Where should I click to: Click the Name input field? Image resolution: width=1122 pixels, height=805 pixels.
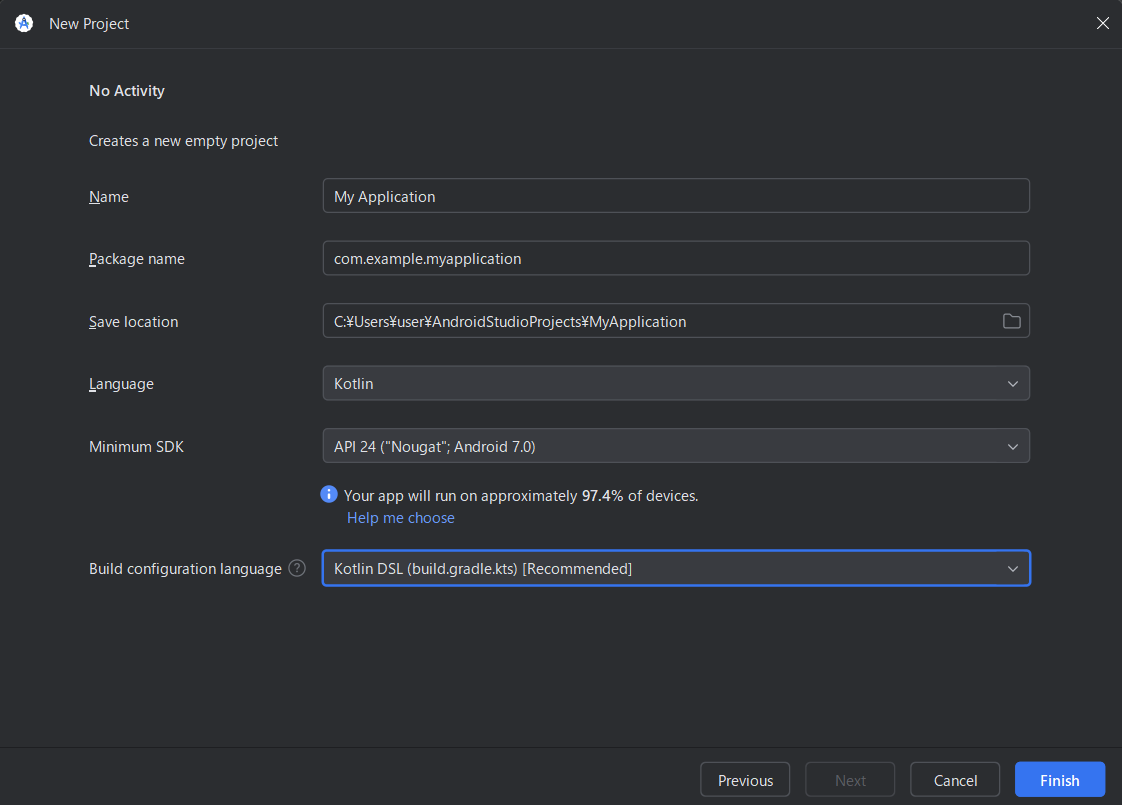[x=675, y=195]
